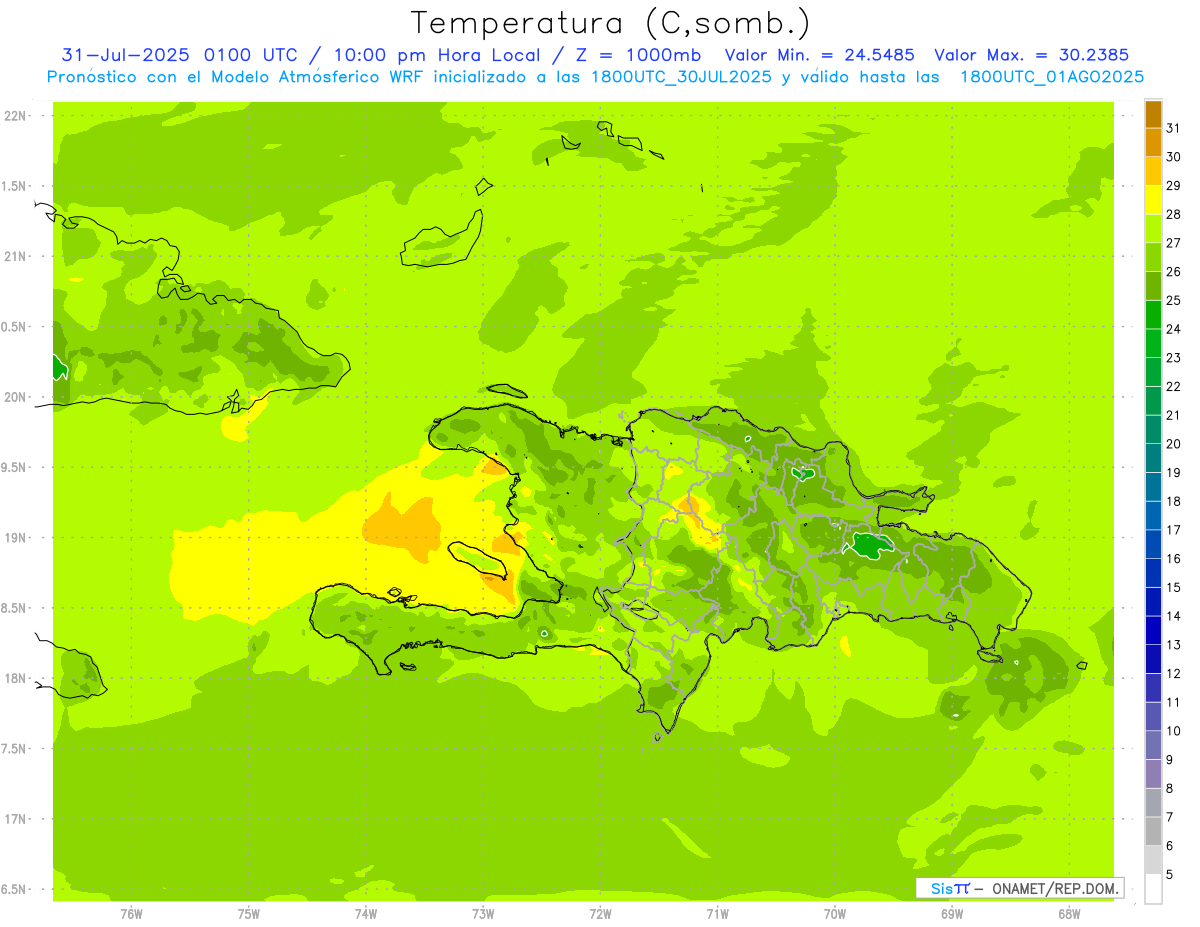Click the yellow legend swatch between 28 and 29
Viewport: 1200px width, 927px height.
[x=1153, y=200]
